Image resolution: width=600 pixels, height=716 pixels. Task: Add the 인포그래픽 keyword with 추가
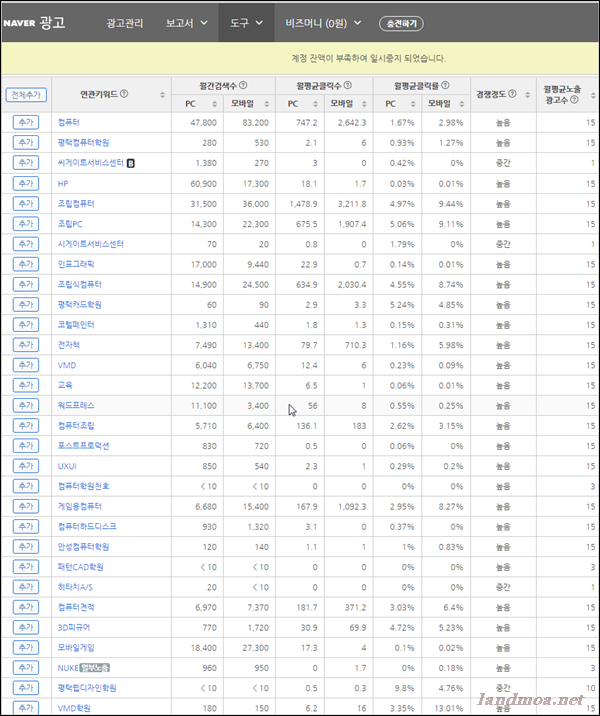pyautogui.click(x=26, y=264)
